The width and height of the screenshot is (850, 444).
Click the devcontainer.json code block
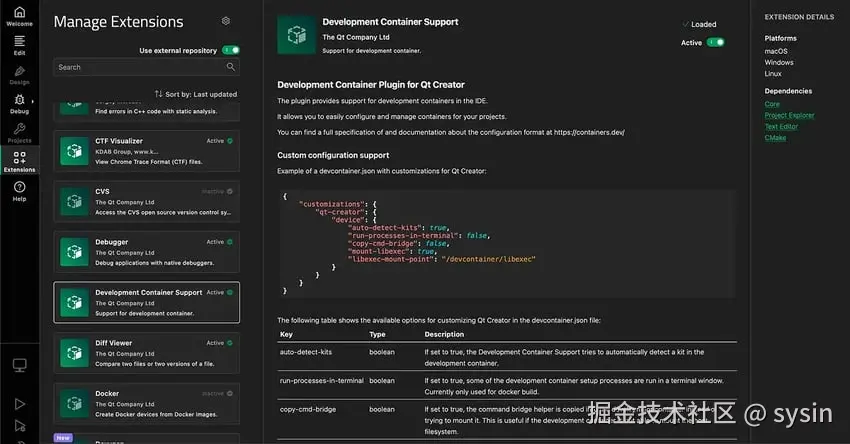coord(507,243)
